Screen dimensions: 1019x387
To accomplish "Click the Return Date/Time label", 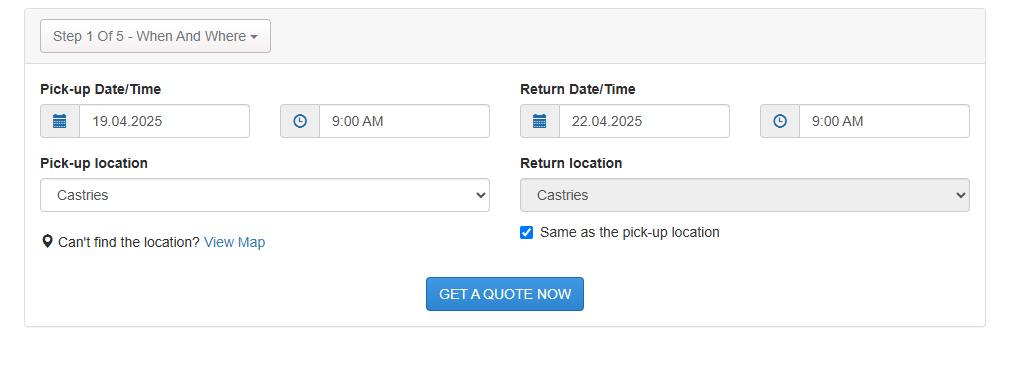I will (x=578, y=90).
